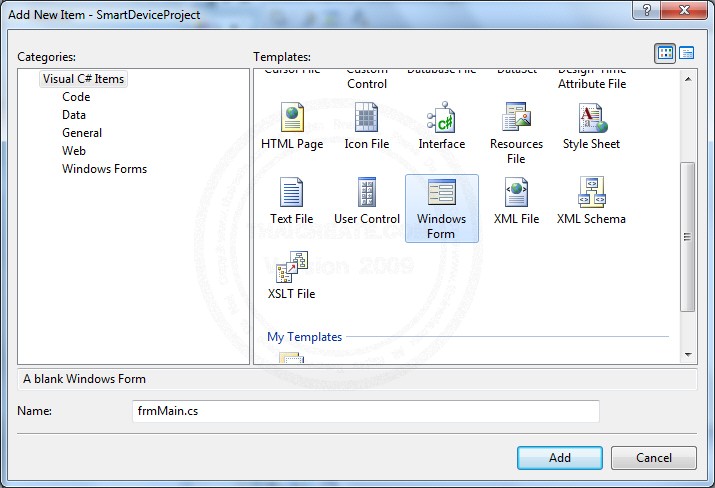Click the Add button

(560, 457)
